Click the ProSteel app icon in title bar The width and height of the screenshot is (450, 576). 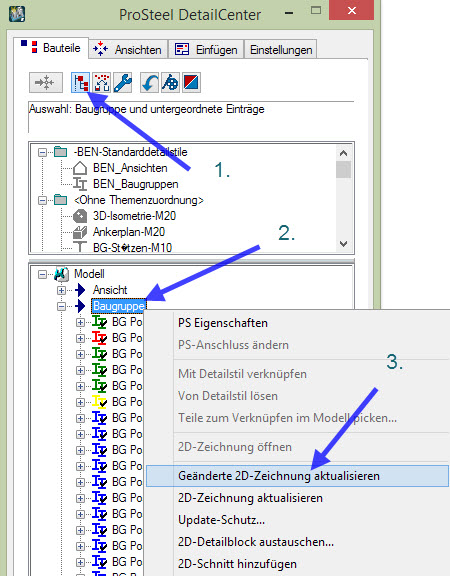click(x=17, y=14)
